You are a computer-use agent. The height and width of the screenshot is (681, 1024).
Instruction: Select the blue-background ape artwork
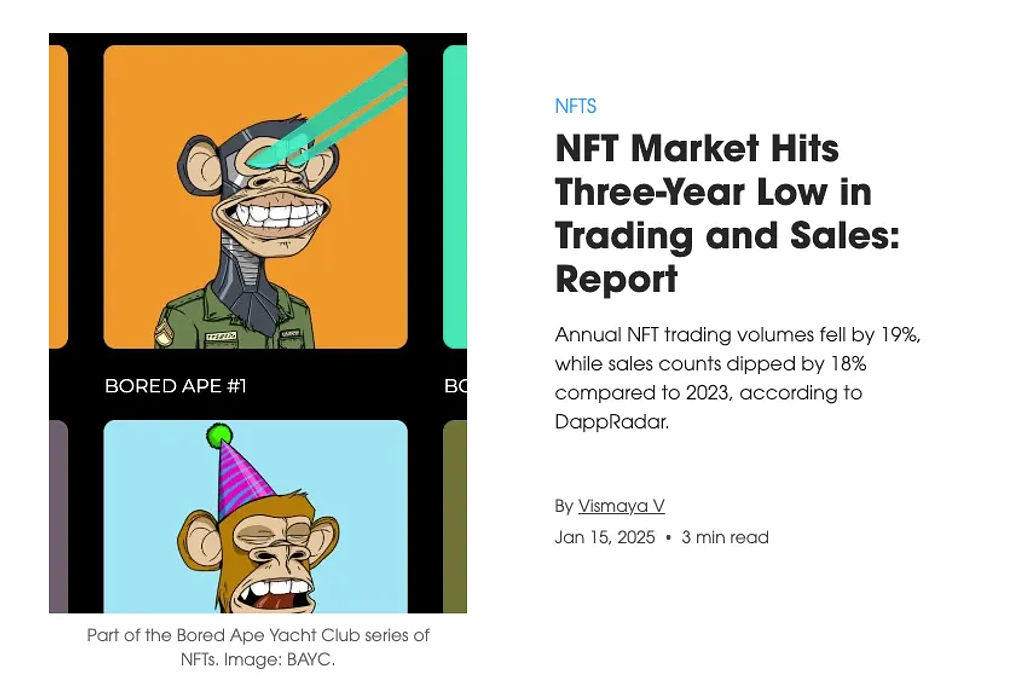click(x=255, y=515)
